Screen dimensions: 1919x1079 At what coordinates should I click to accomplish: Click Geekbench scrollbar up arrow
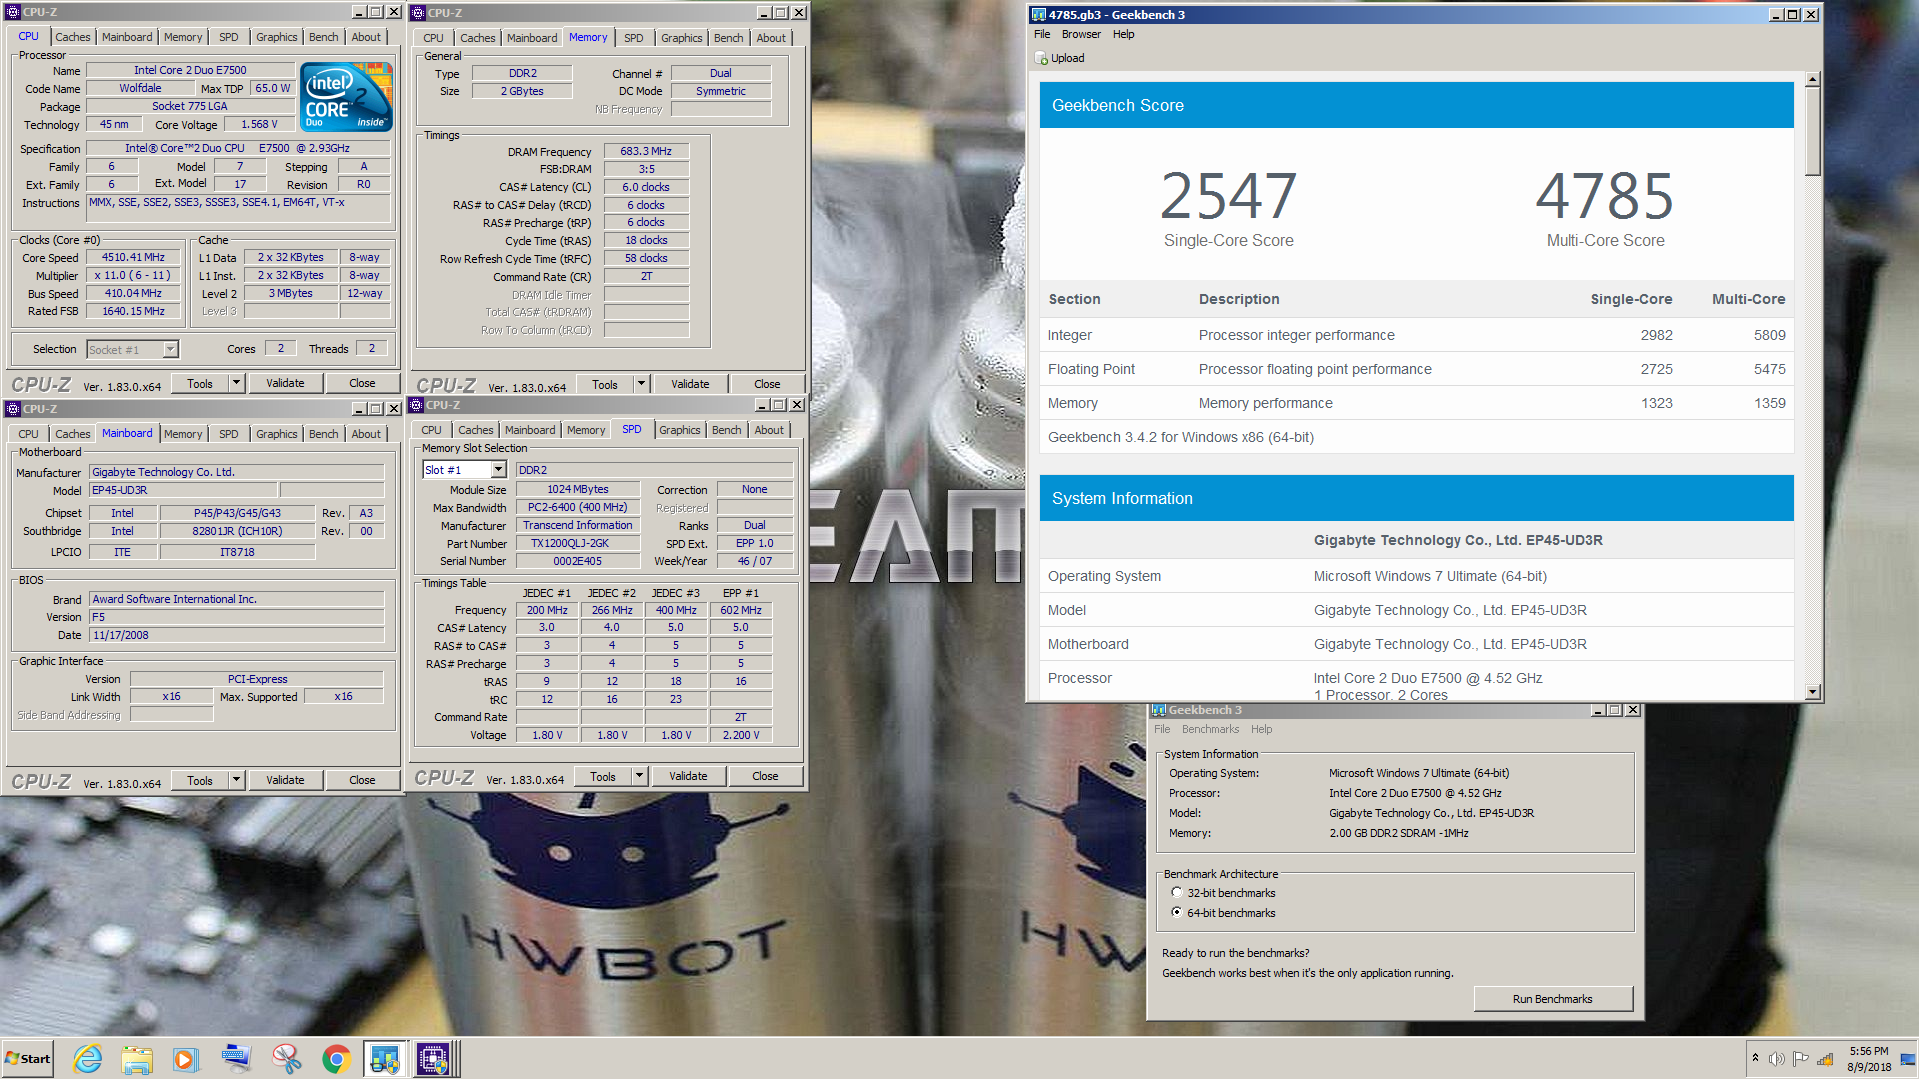point(1812,79)
